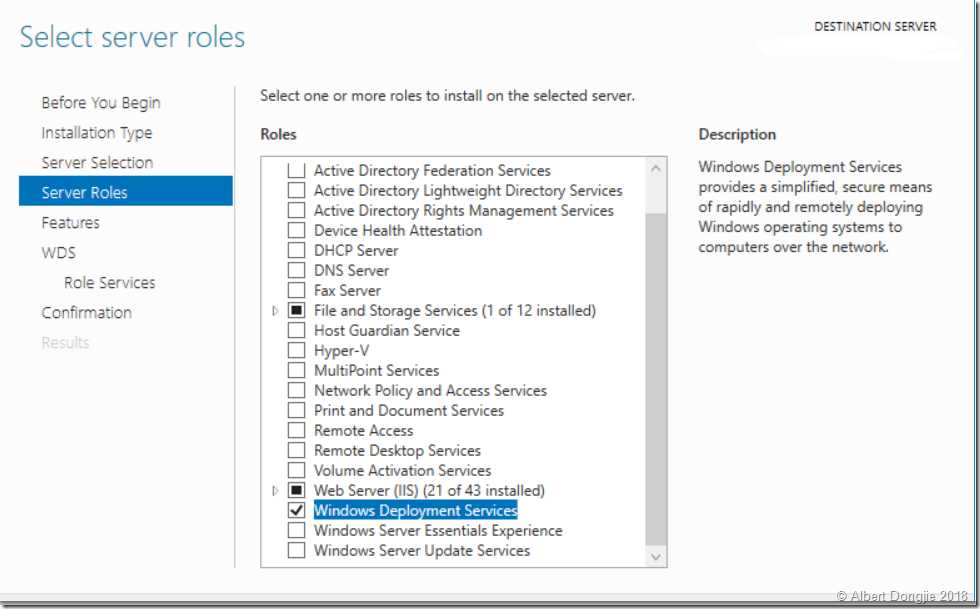Open the Features step
Screen dimensions: 980x609
[x=71, y=223]
